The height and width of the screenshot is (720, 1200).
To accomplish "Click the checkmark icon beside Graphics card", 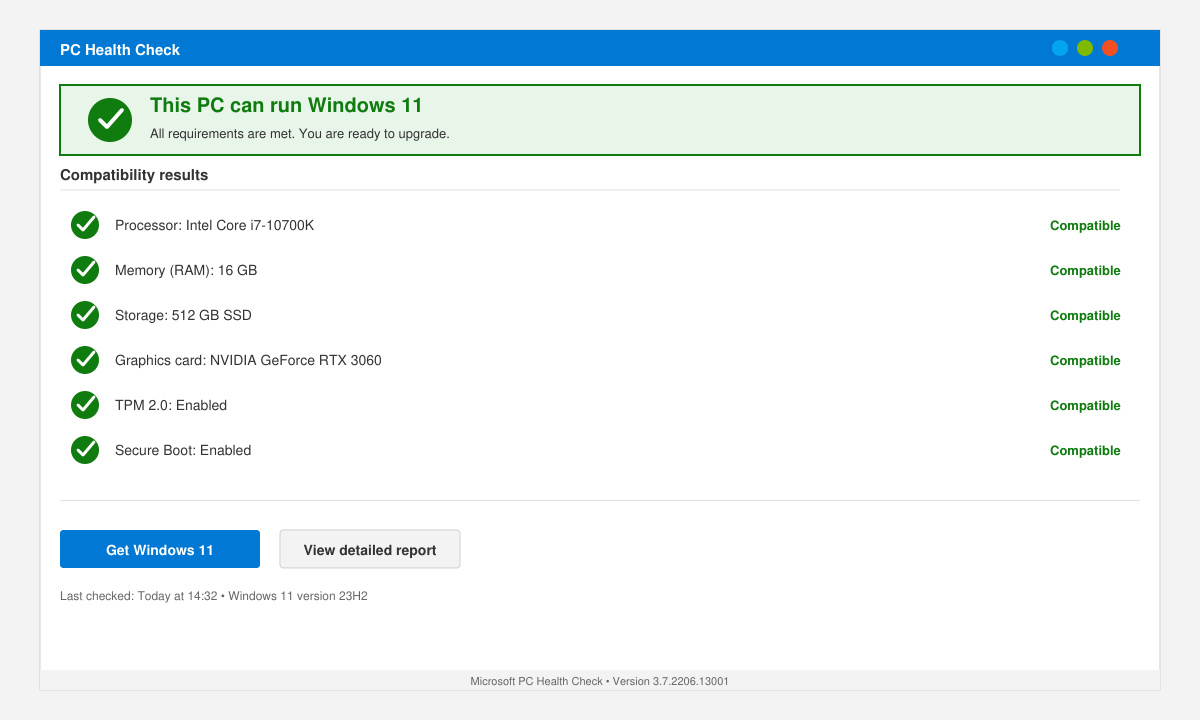I will pos(85,360).
